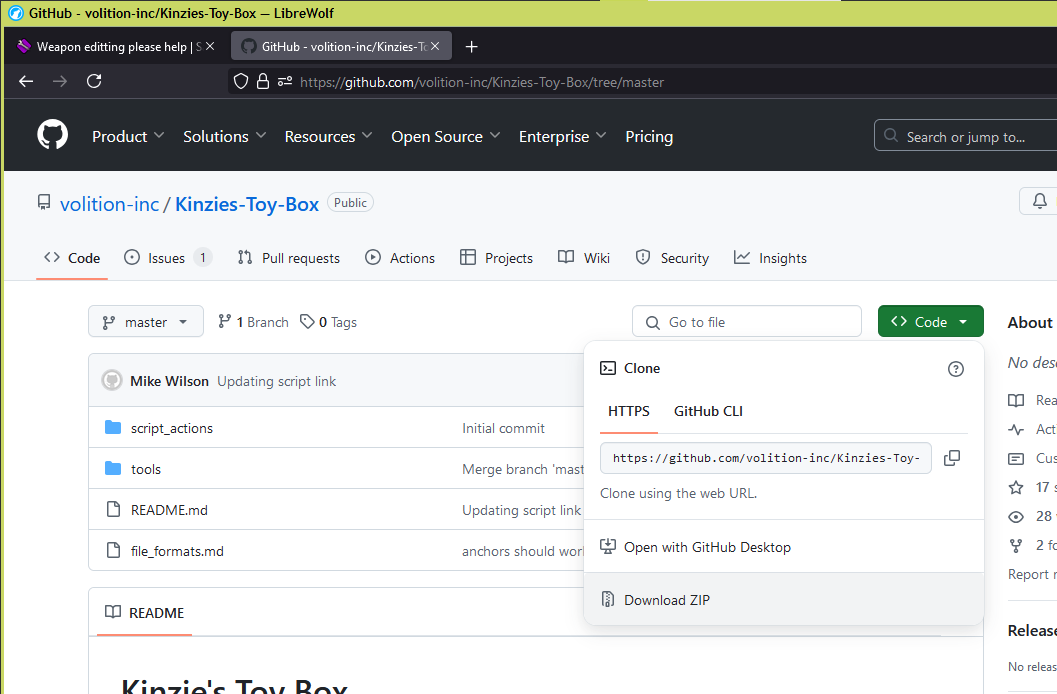Screen dimensions: 1057x694
Task: View the 1 Branch link
Action: pos(253,322)
